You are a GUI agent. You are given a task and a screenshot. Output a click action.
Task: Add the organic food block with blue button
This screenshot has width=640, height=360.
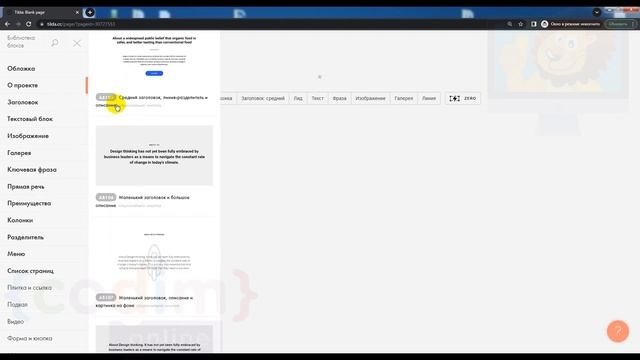(154, 57)
